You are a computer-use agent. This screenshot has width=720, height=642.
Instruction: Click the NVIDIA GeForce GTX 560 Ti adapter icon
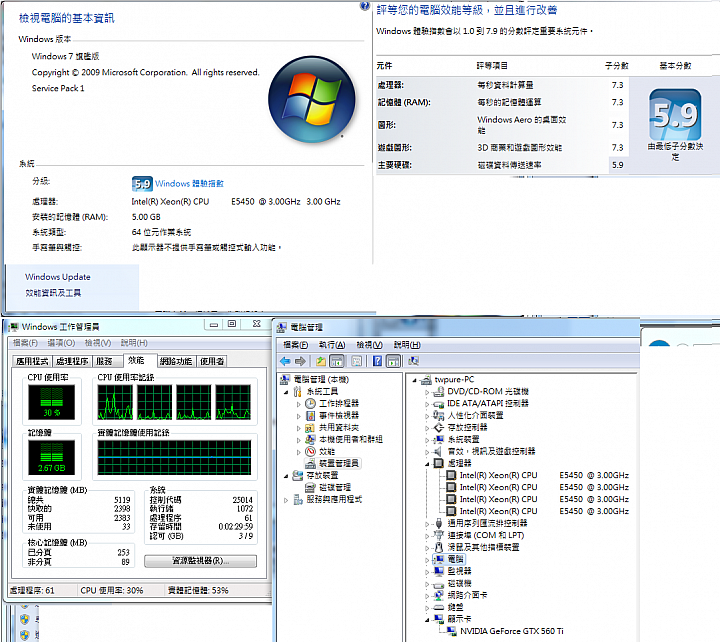click(x=452, y=631)
